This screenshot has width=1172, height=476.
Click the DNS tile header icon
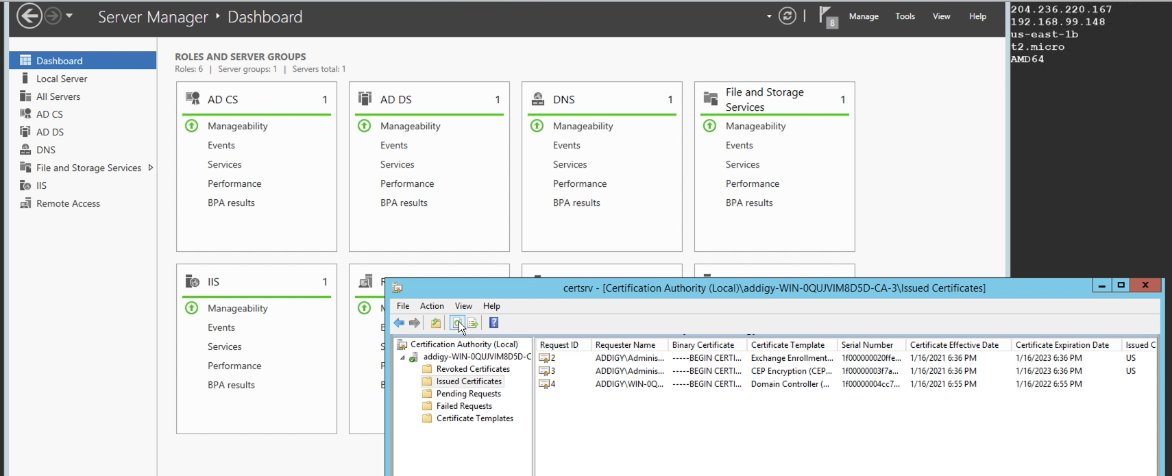[x=537, y=99]
